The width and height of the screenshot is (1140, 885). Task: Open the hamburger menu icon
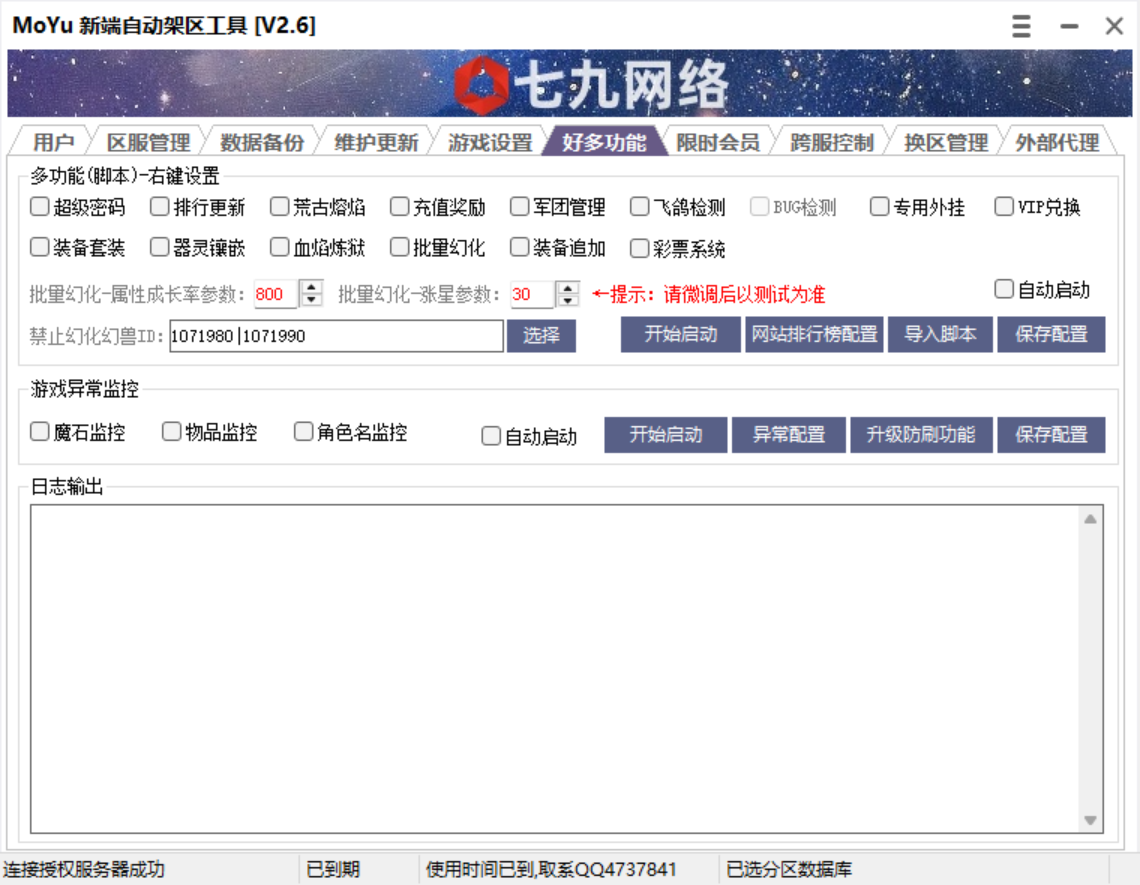tap(1021, 26)
